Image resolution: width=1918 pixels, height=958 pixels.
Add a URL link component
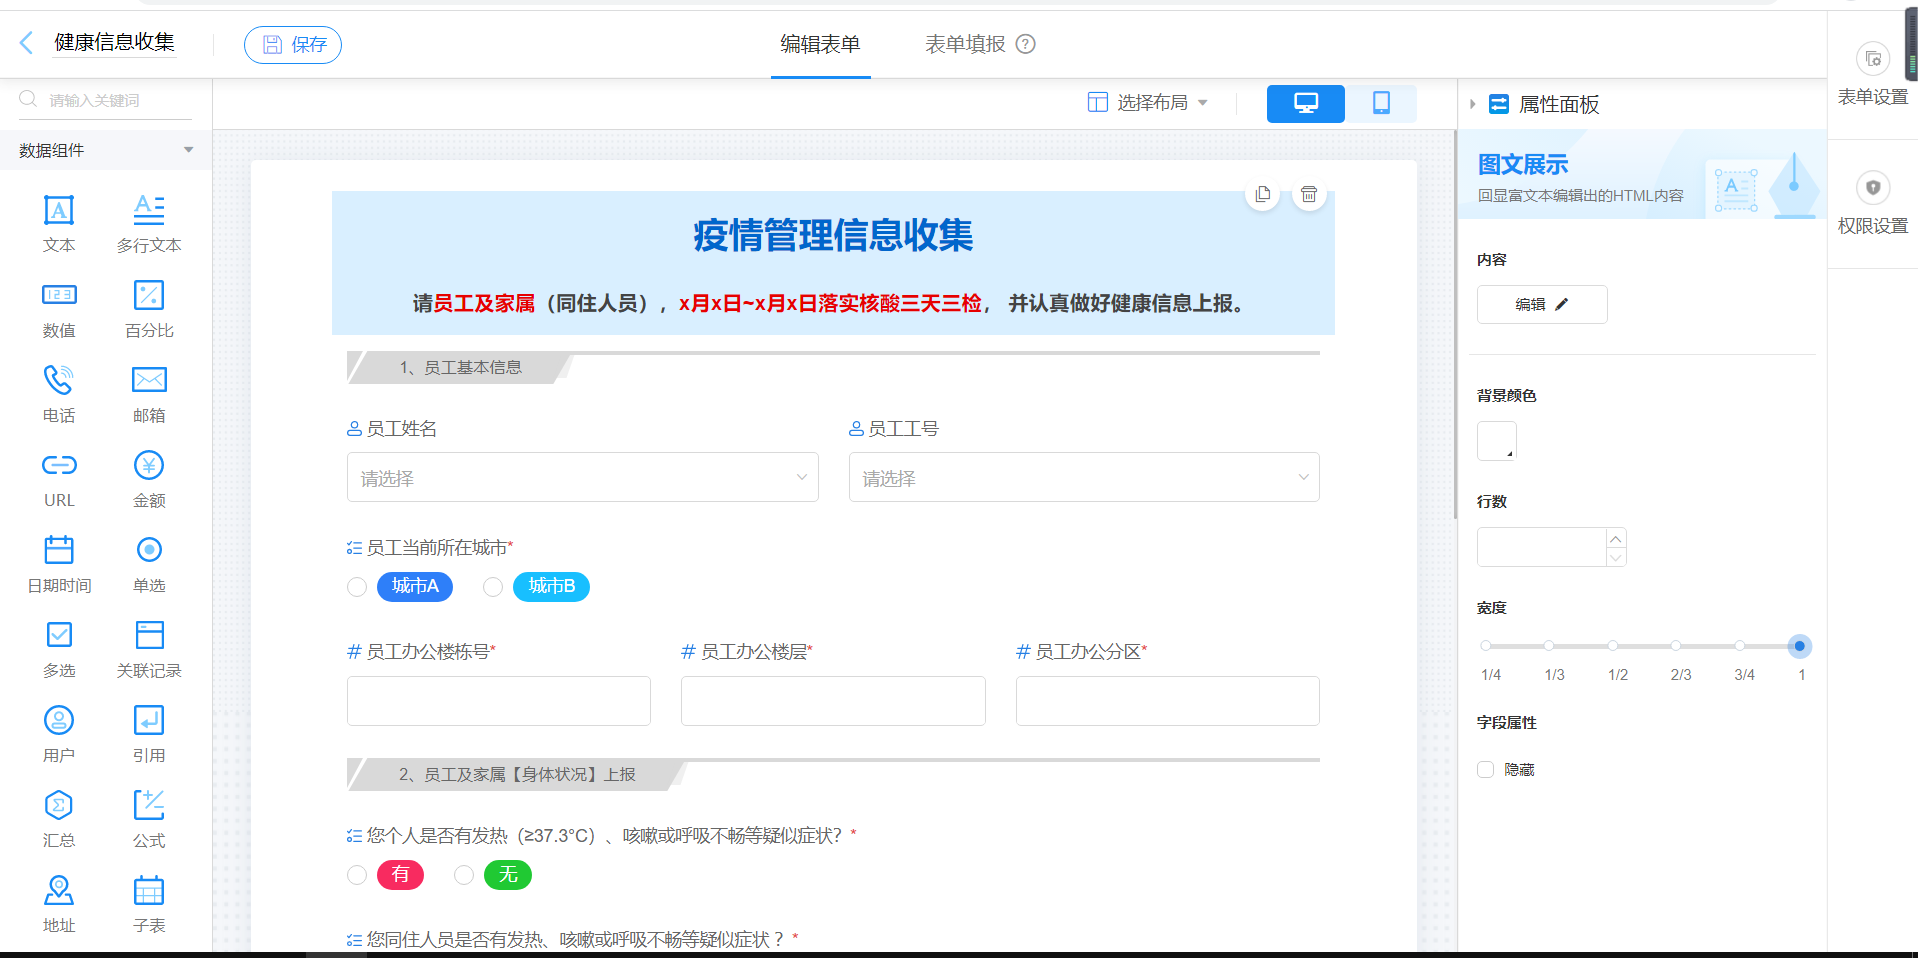pyautogui.click(x=59, y=479)
